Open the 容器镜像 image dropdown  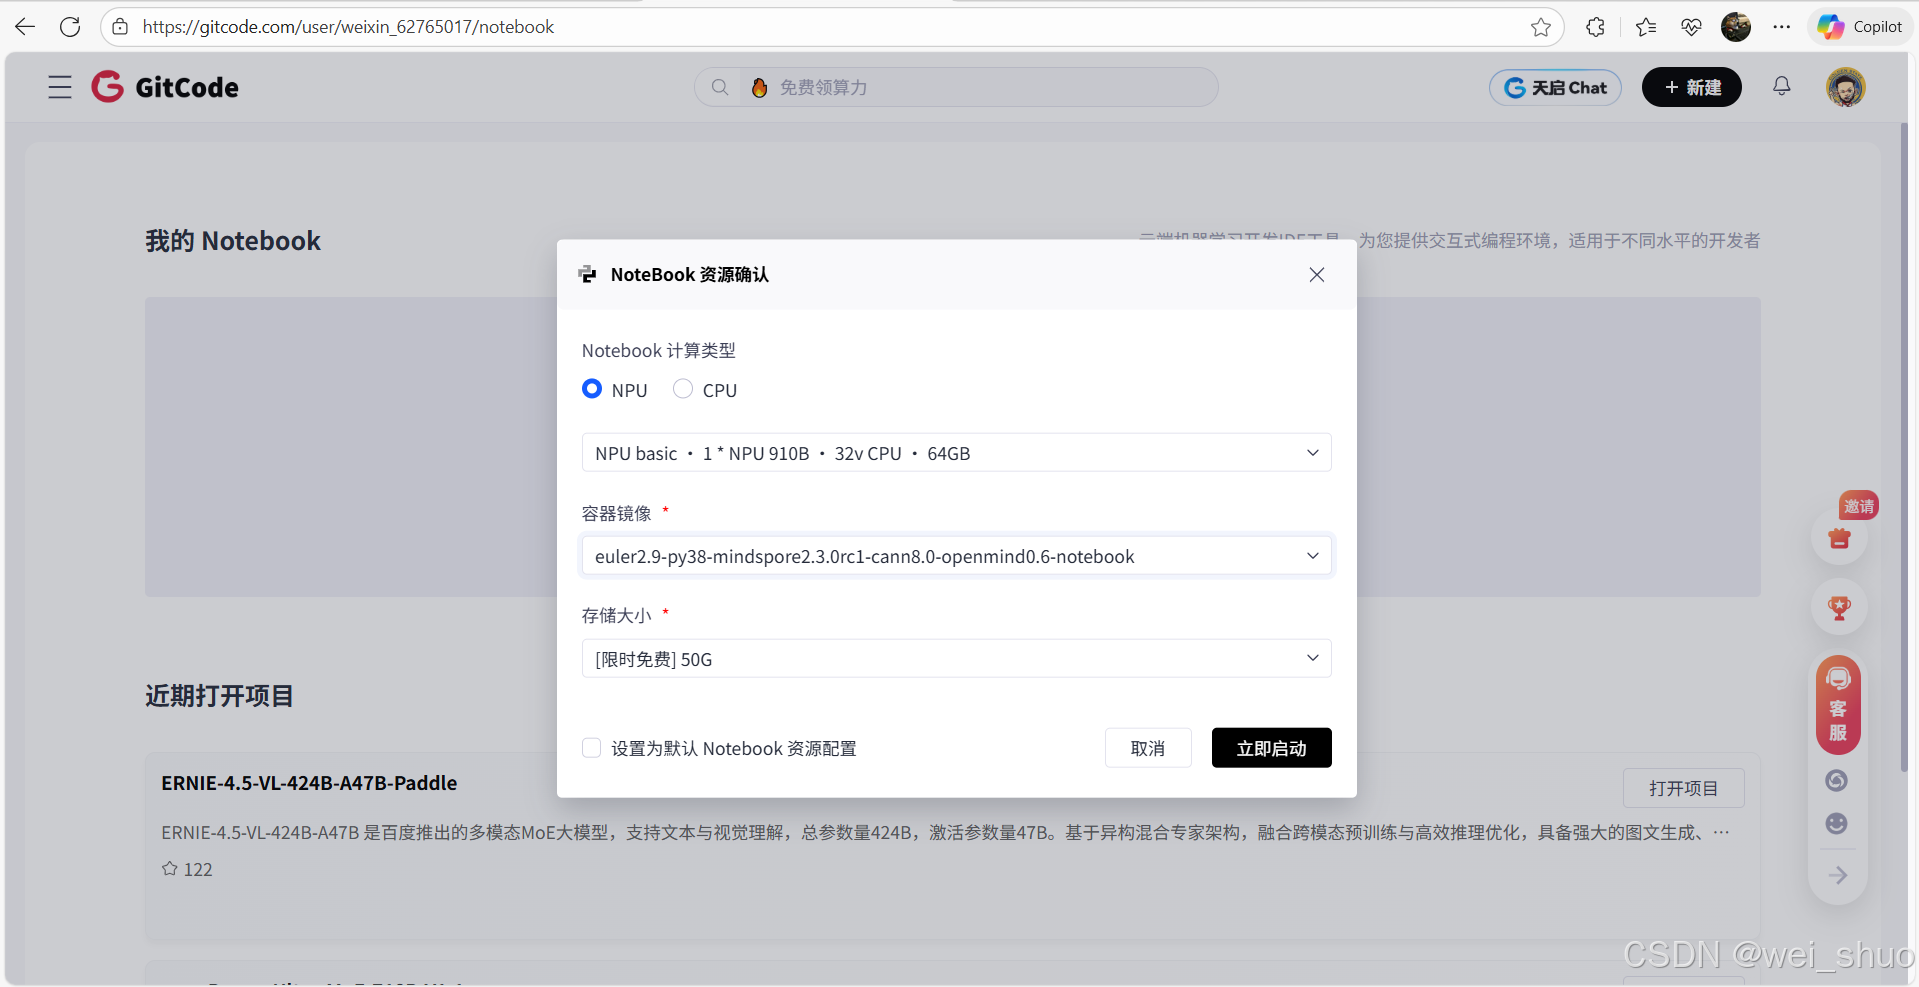click(x=1311, y=556)
